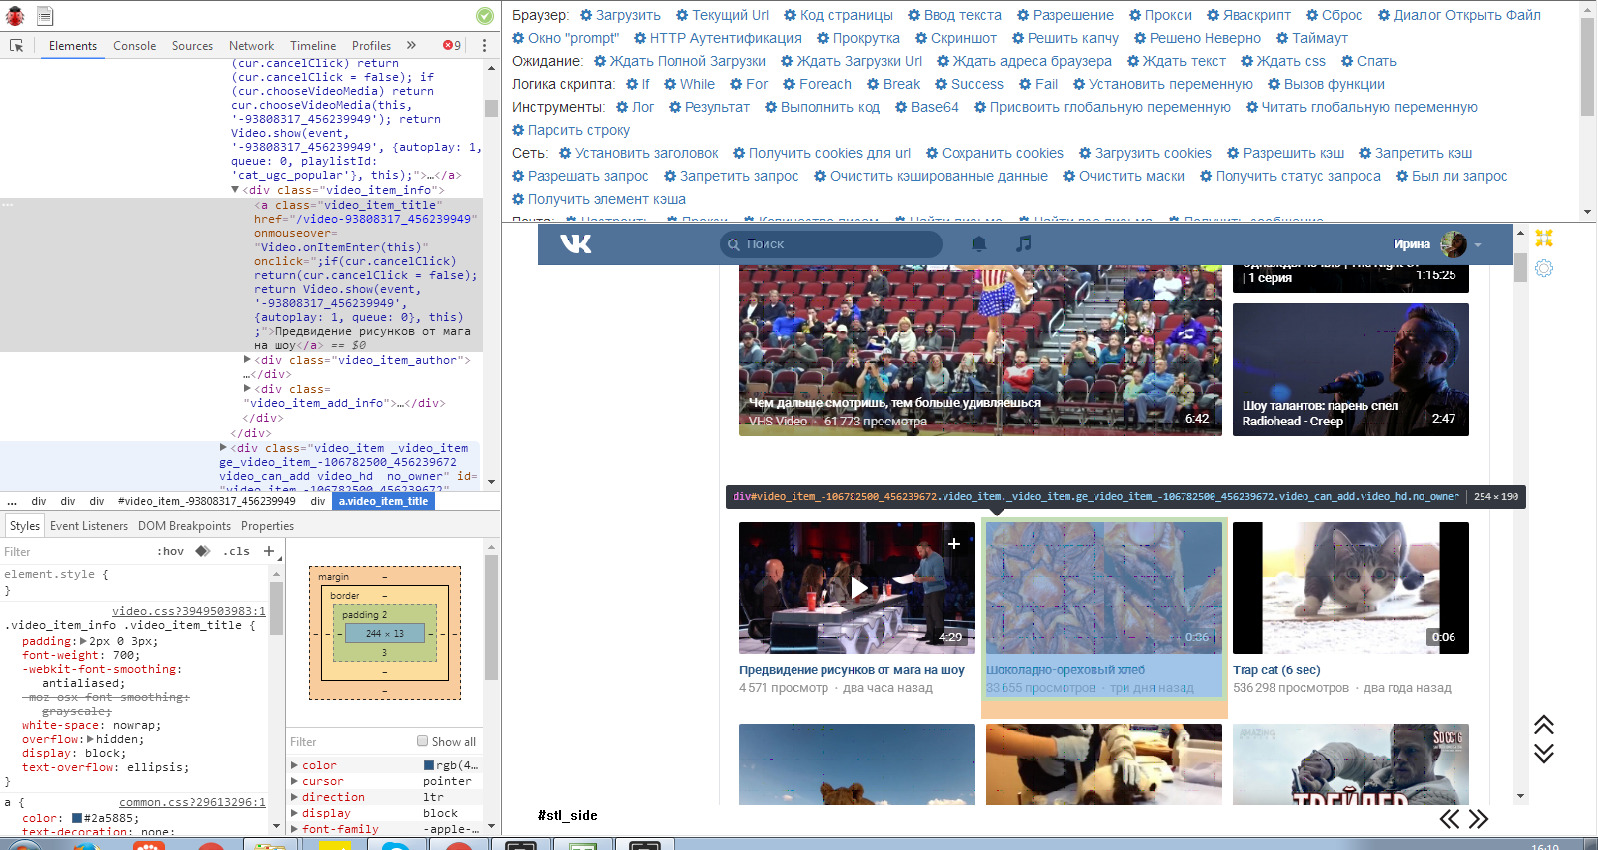Click the red bug icon in toolbar
The image size is (1598, 850).
pos(15,16)
